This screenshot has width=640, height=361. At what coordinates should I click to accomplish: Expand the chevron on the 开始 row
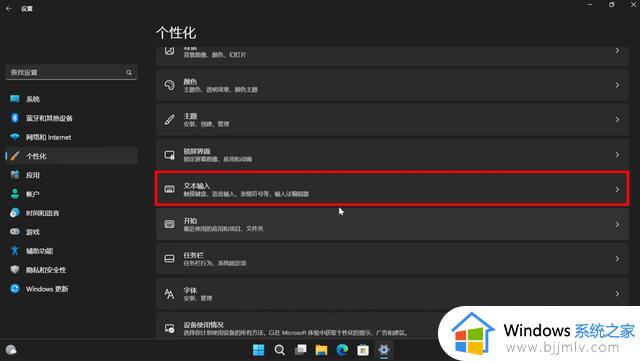(617, 224)
